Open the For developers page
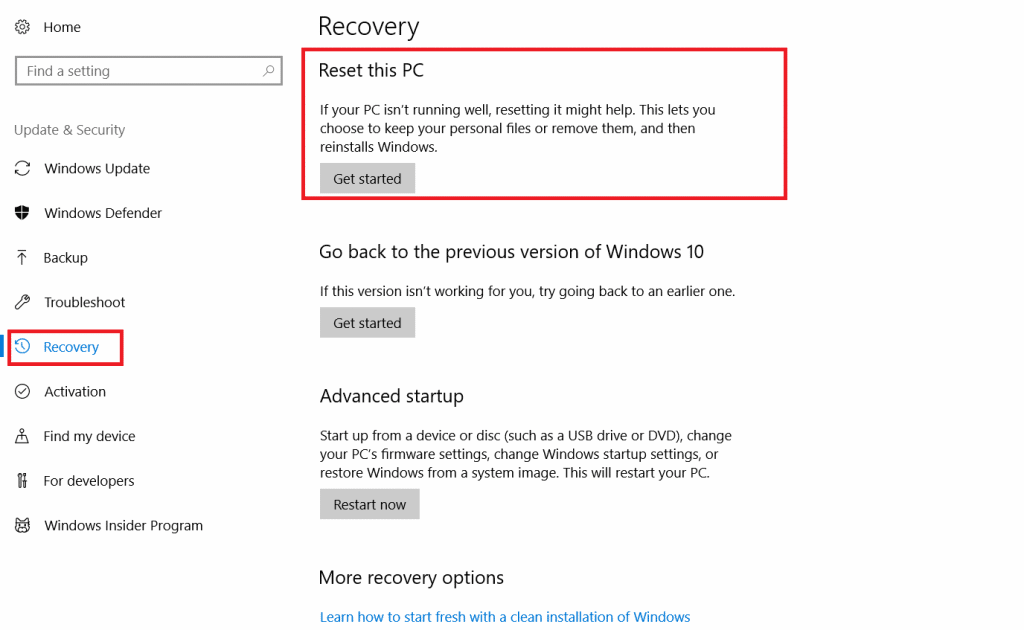Screen dimensions: 1024x630 [89, 481]
